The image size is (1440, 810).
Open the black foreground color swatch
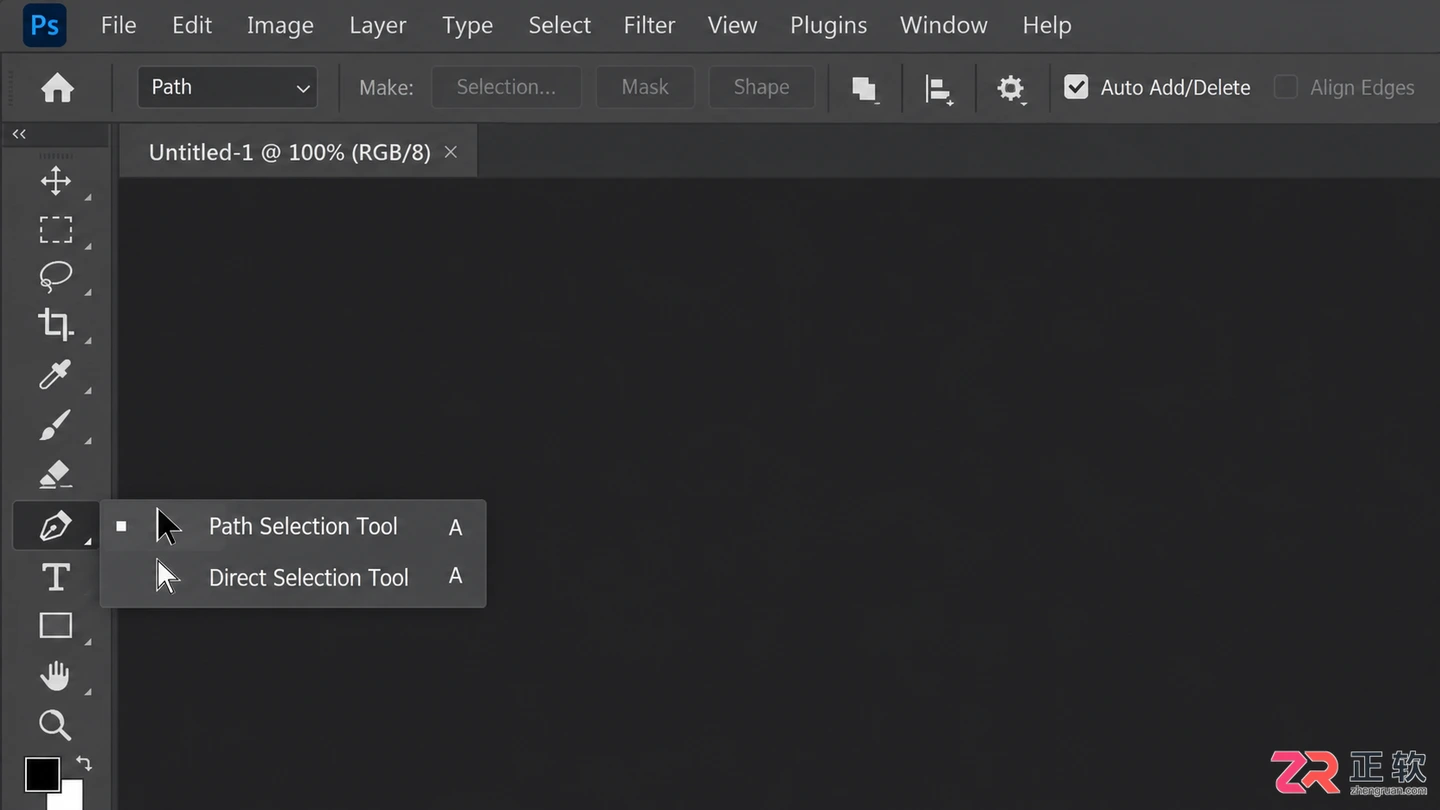42,774
